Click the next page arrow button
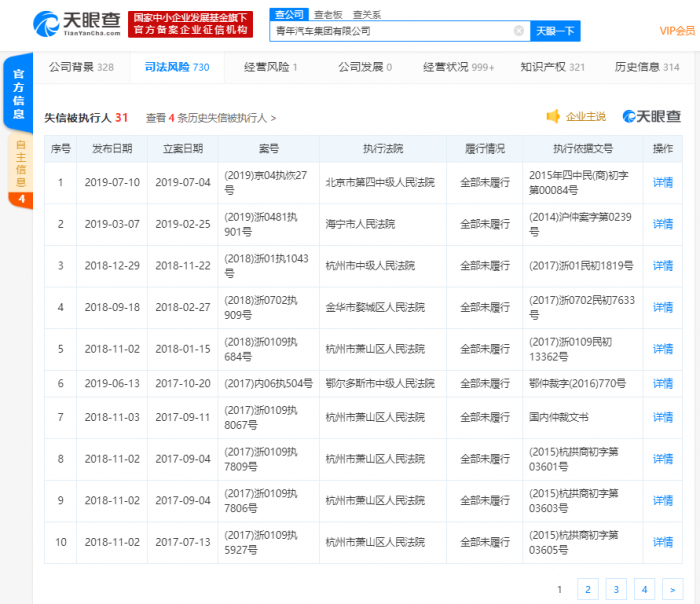 [x=672, y=589]
